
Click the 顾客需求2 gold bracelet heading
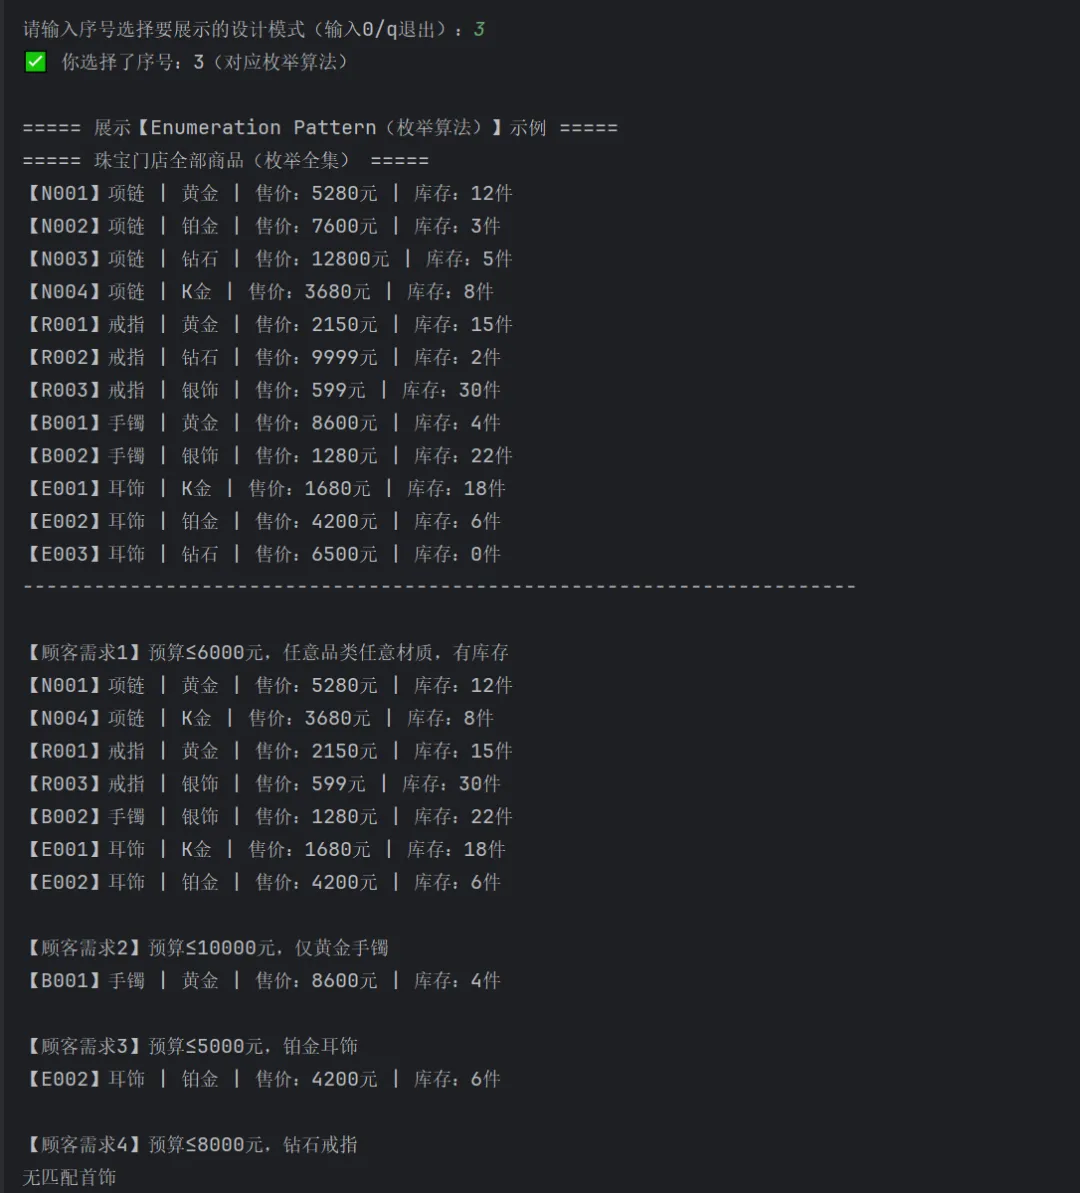[x=206, y=947]
